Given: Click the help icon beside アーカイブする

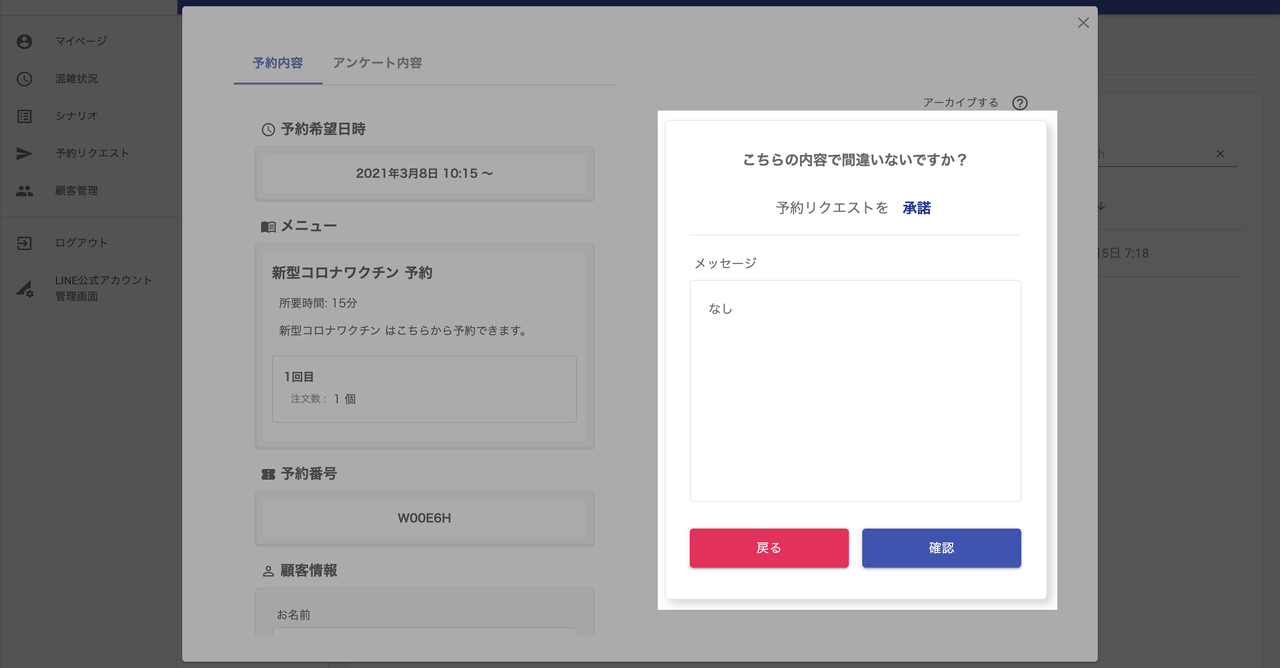Looking at the screenshot, I should pos(1020,103).
